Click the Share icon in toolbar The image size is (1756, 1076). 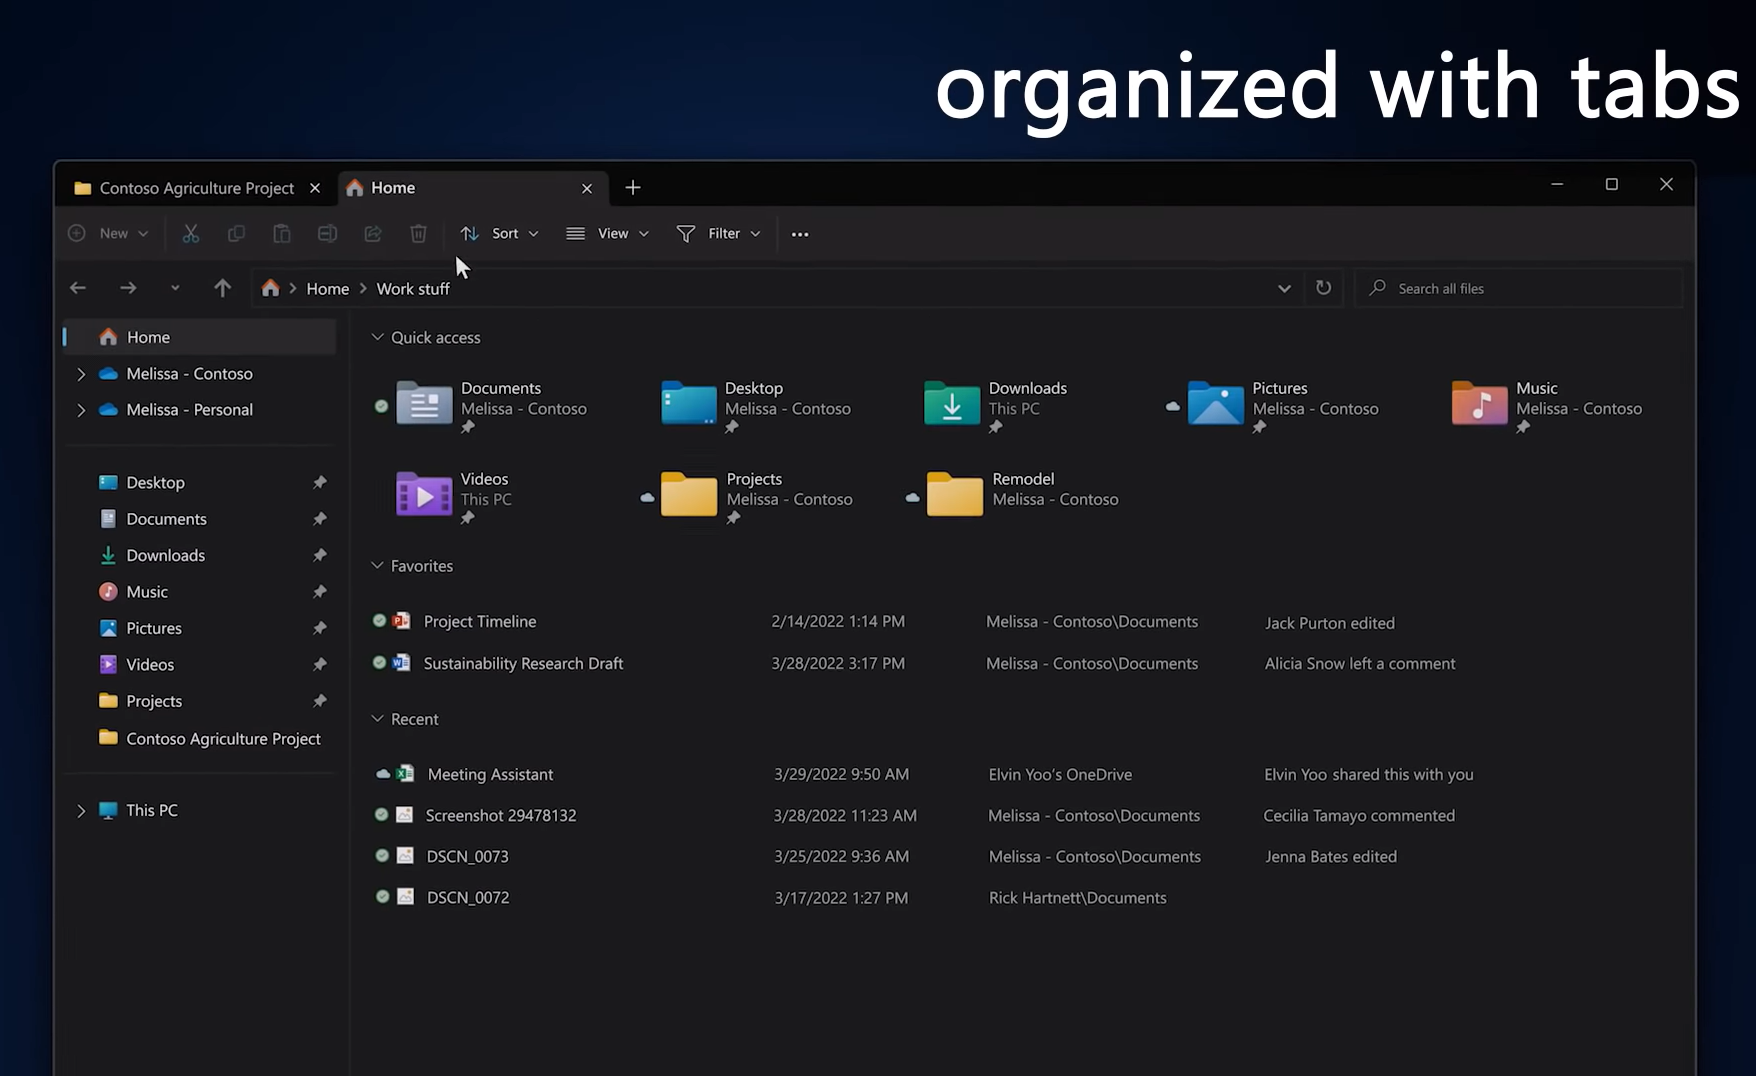coord(373,234)
